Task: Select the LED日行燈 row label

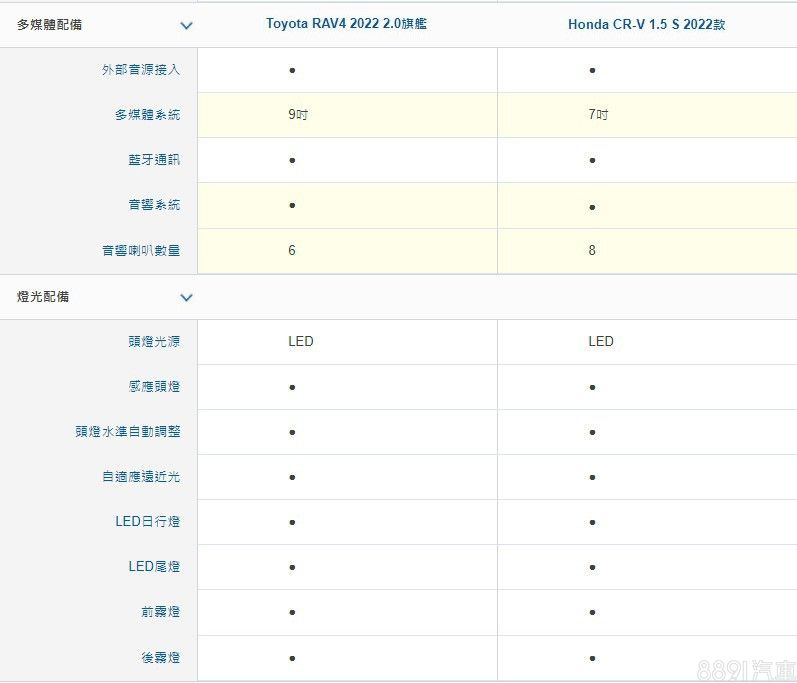Action: coord(148,522)
